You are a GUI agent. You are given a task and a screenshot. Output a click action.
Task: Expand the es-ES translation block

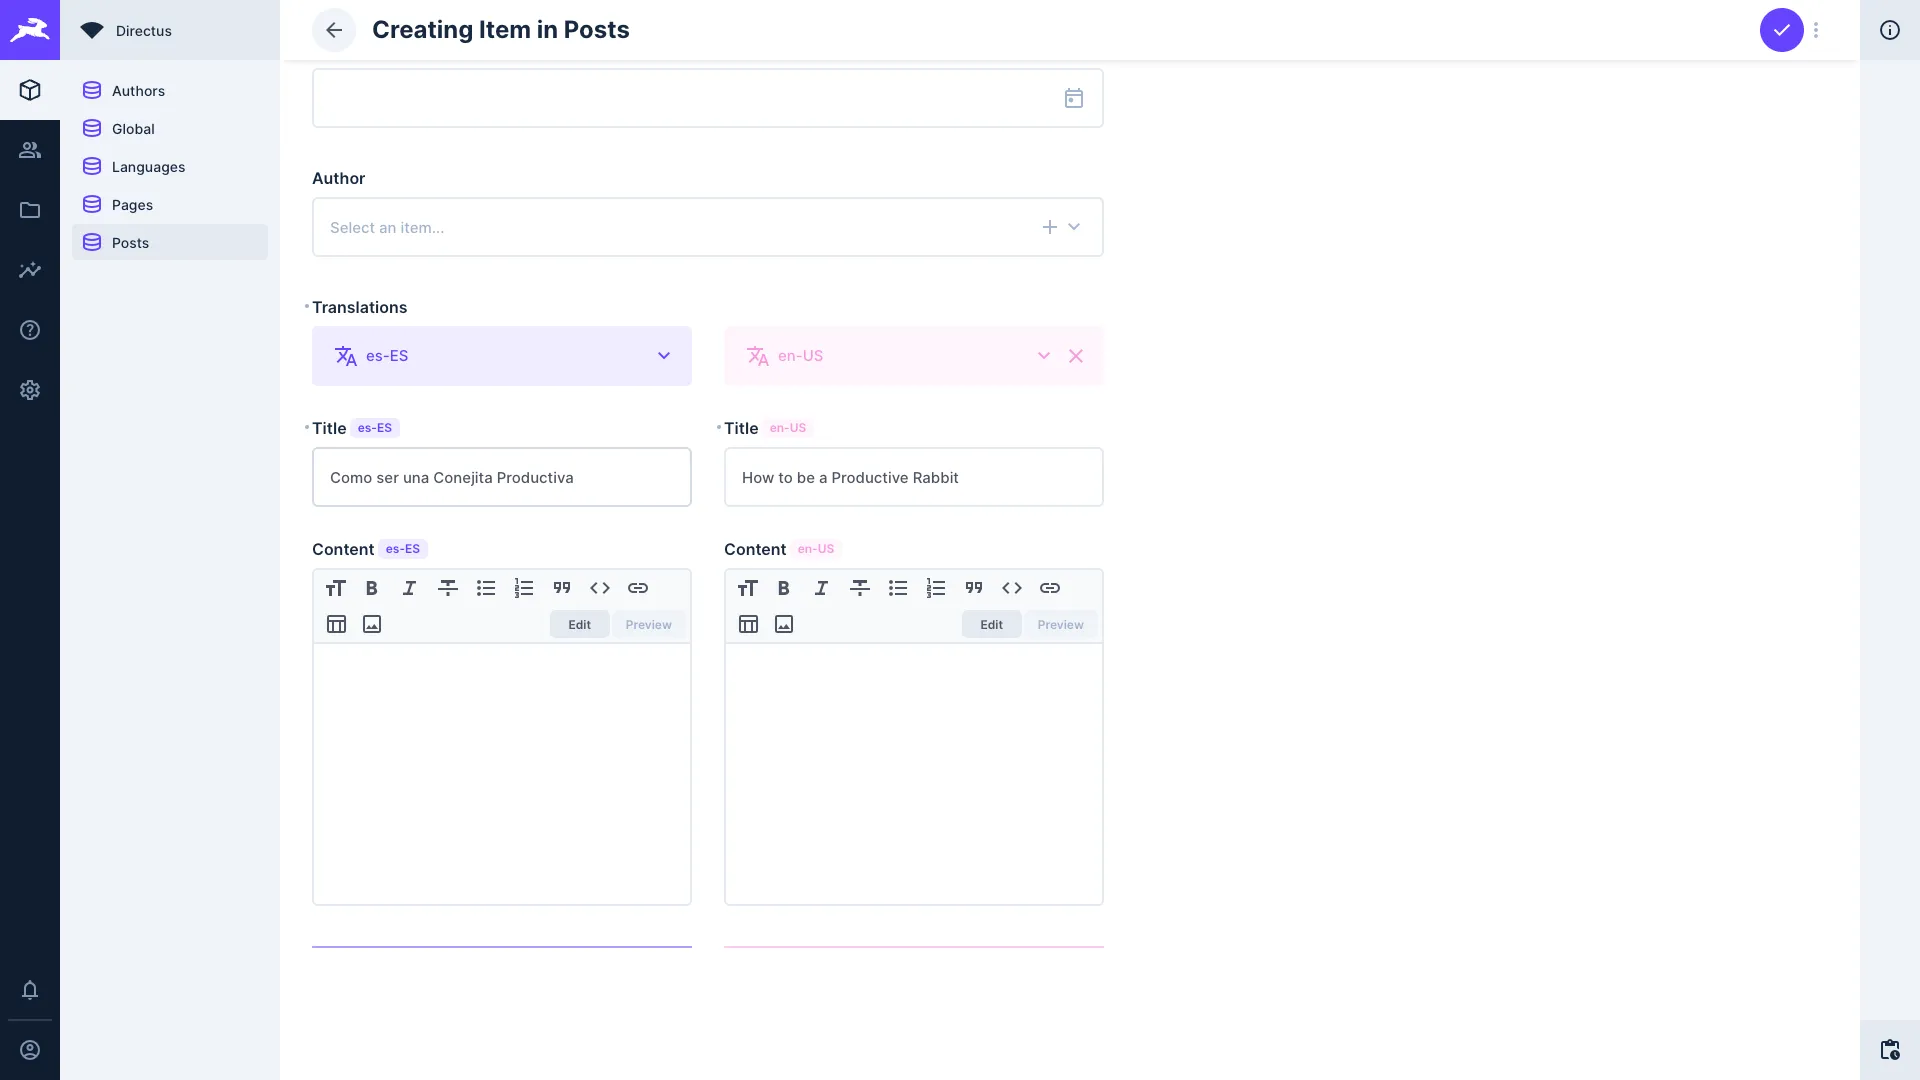point(664,355)
